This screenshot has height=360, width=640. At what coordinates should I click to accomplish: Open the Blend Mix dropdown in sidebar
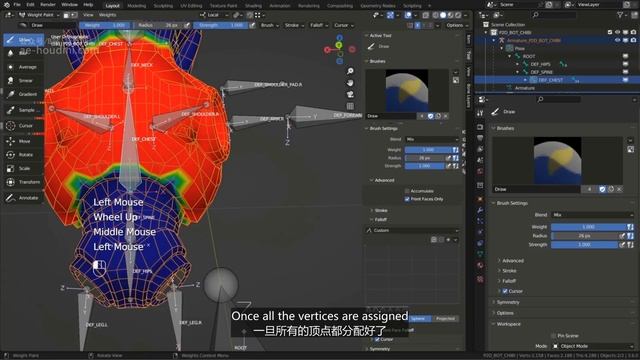[x=432, y=139]
